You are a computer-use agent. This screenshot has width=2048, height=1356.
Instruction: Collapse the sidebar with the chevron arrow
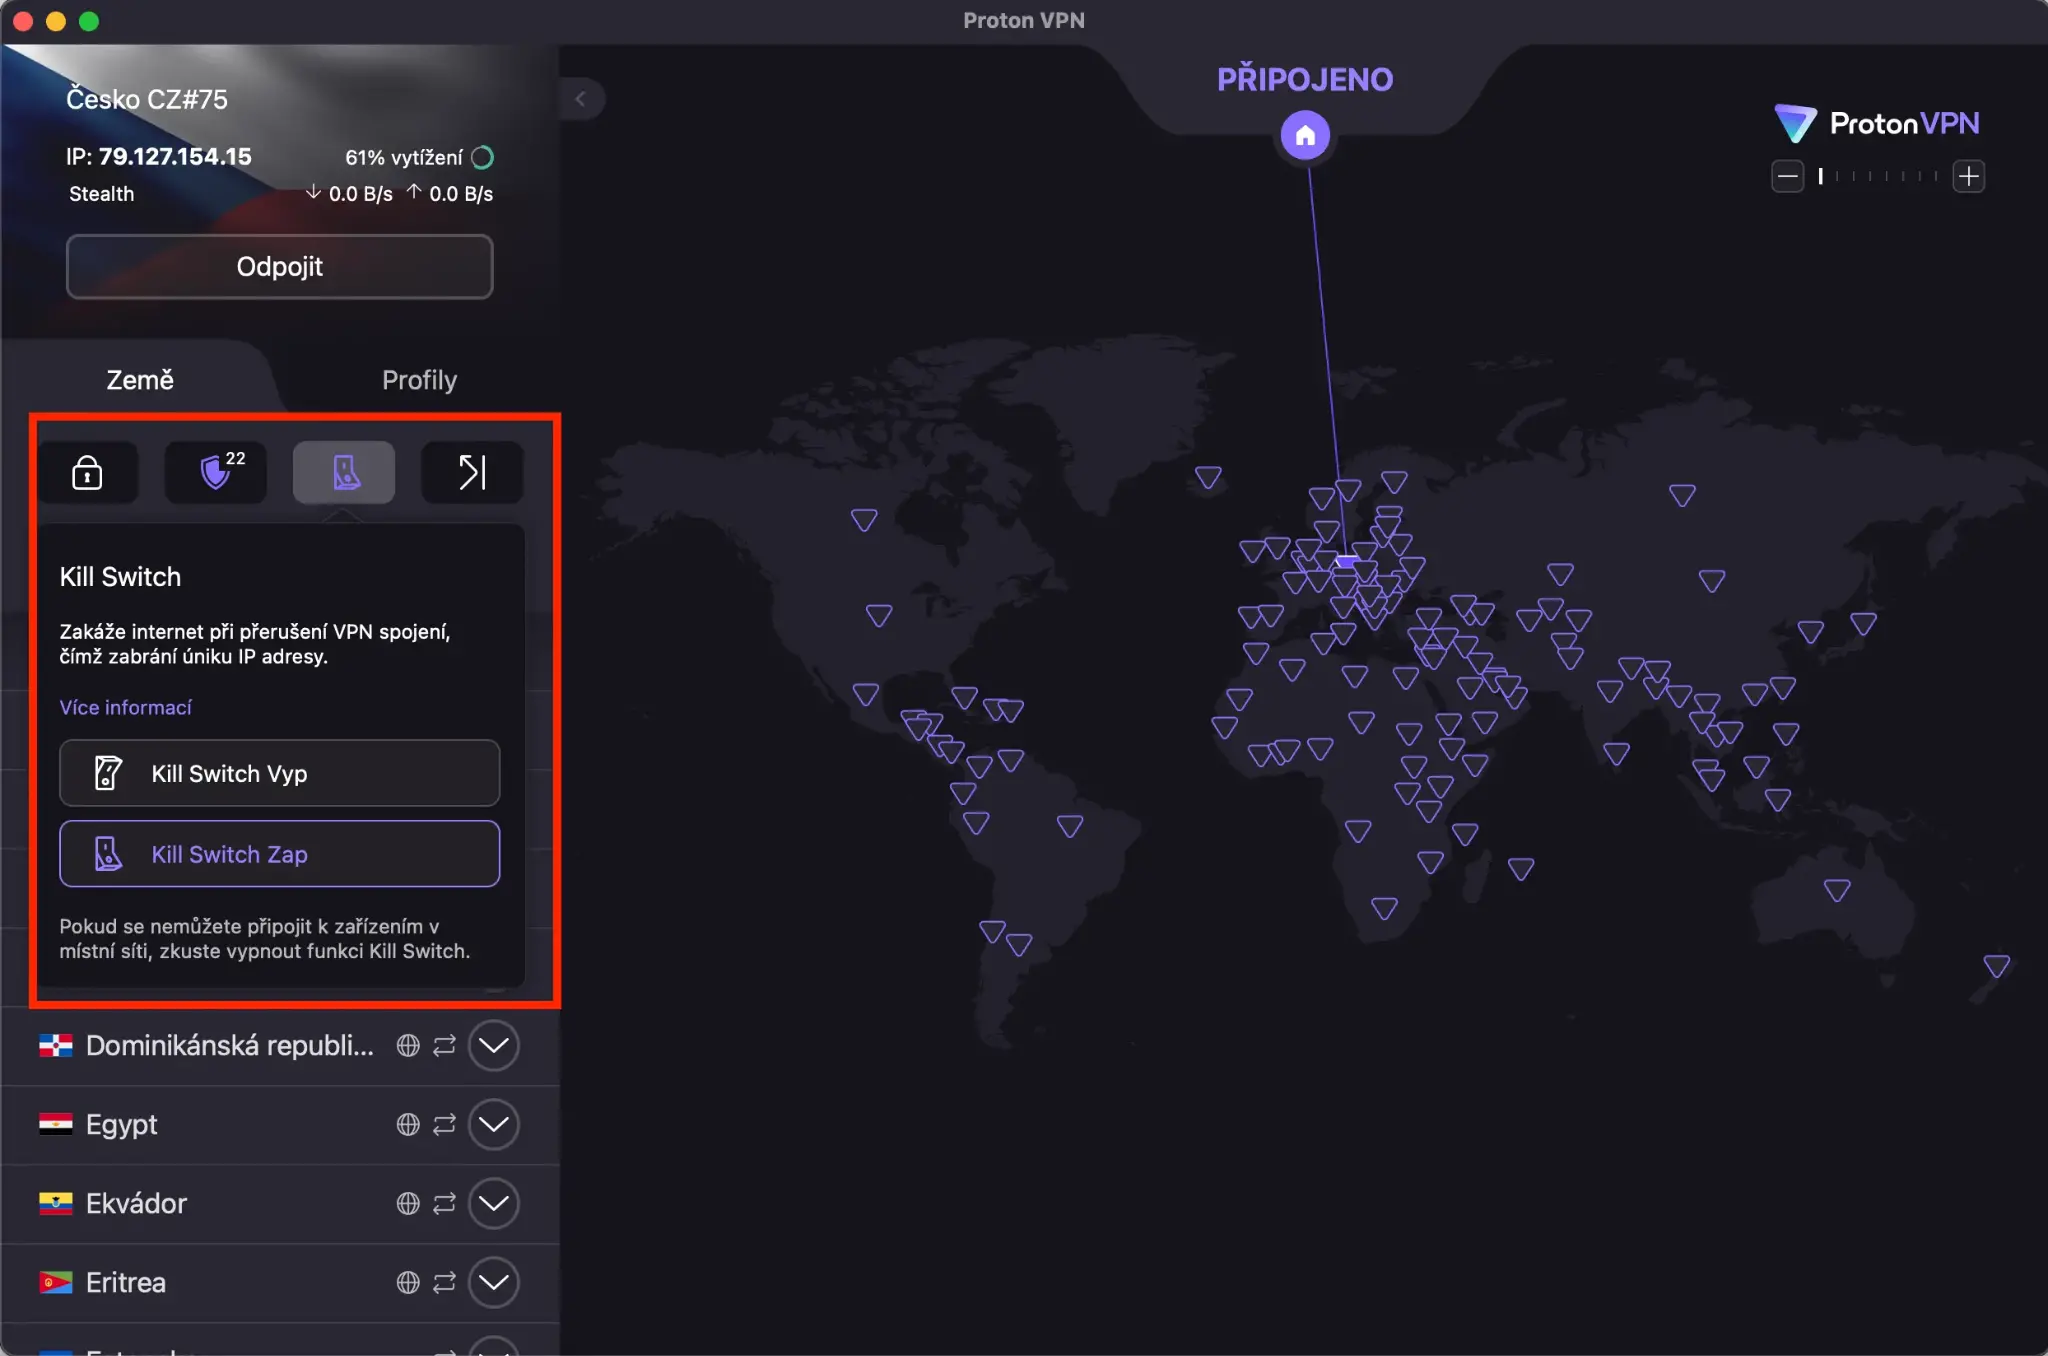point(581,99)
